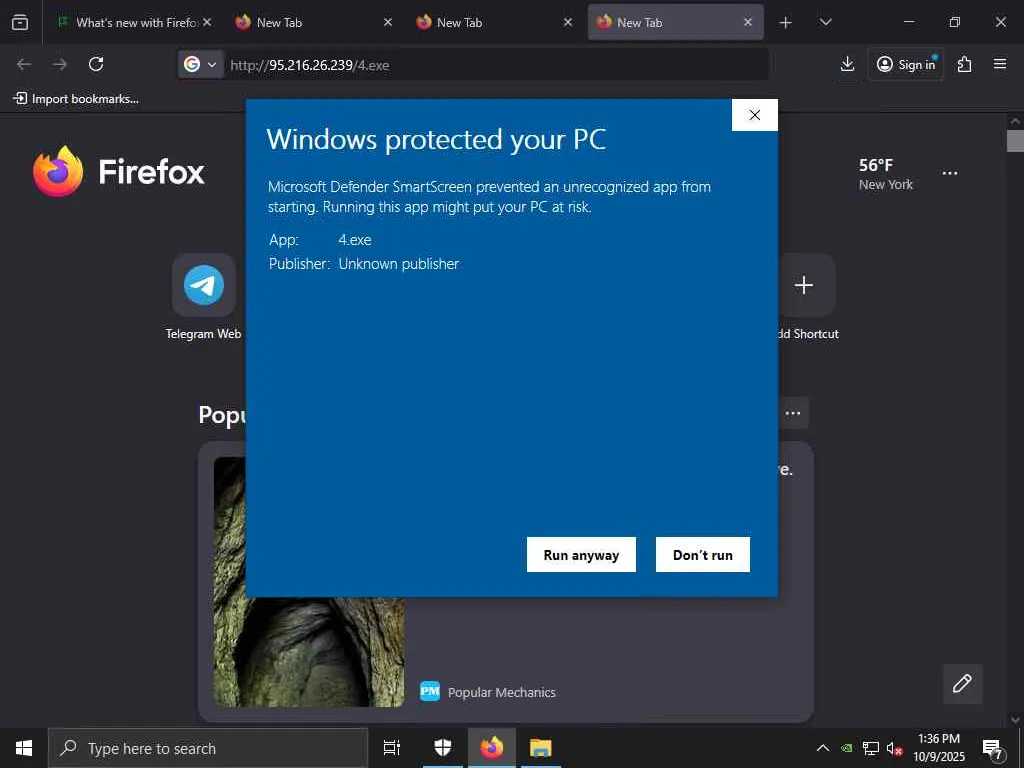Click the page vertical scrollbar thumb
1024x768 pixels.
pyautogui.click(x=1015, y=140)
